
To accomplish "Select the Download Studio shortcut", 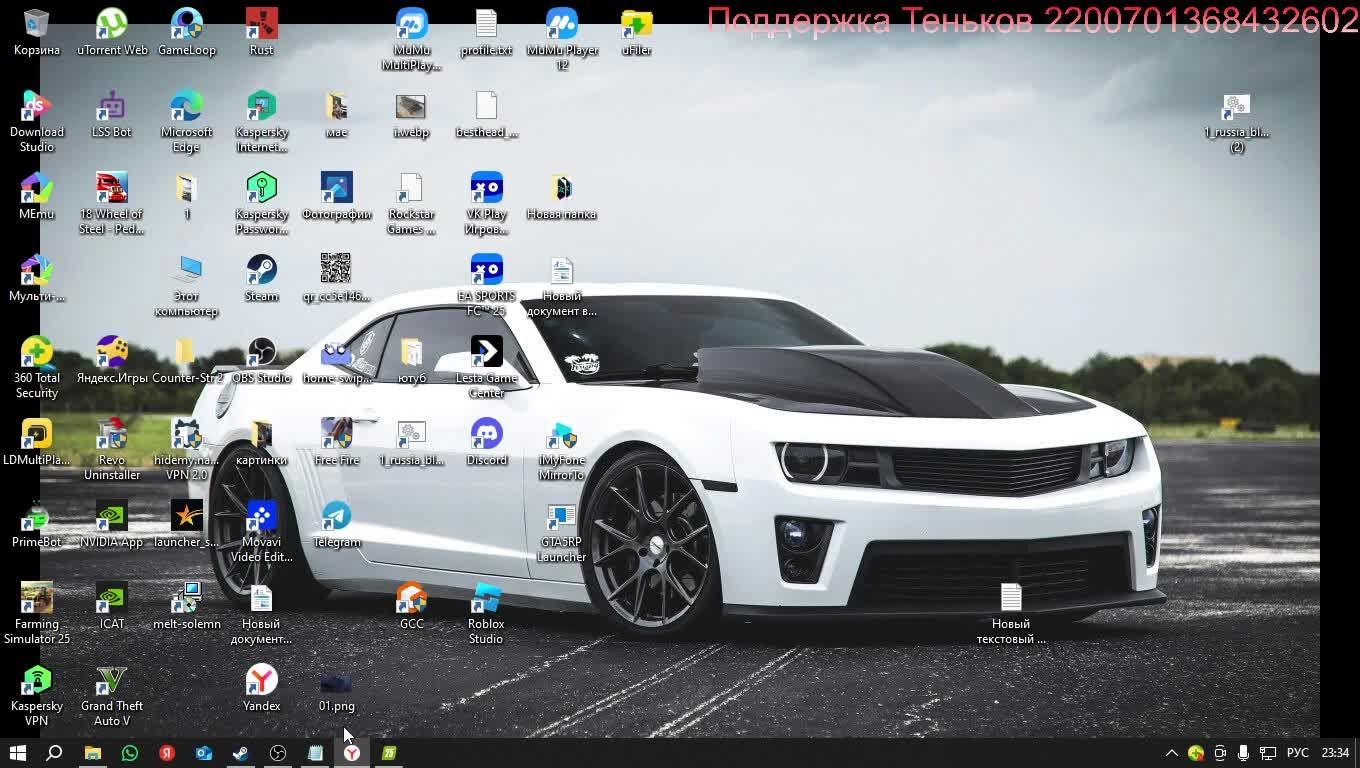I will coord(37,122).
